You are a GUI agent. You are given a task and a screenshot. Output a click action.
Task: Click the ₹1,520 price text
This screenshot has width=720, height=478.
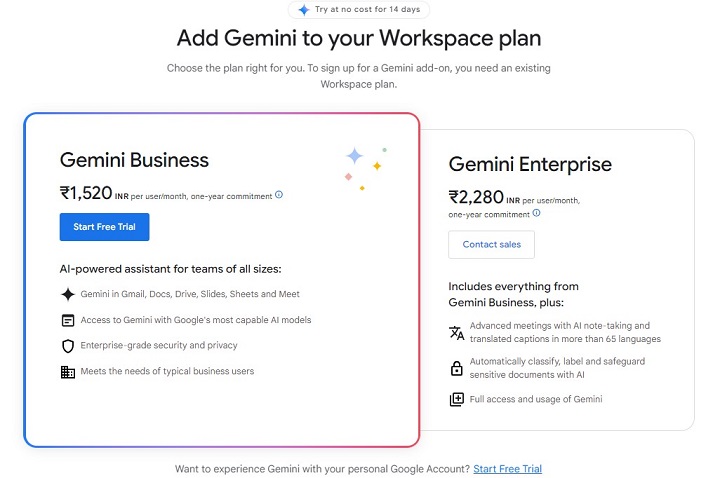(86, 193)
